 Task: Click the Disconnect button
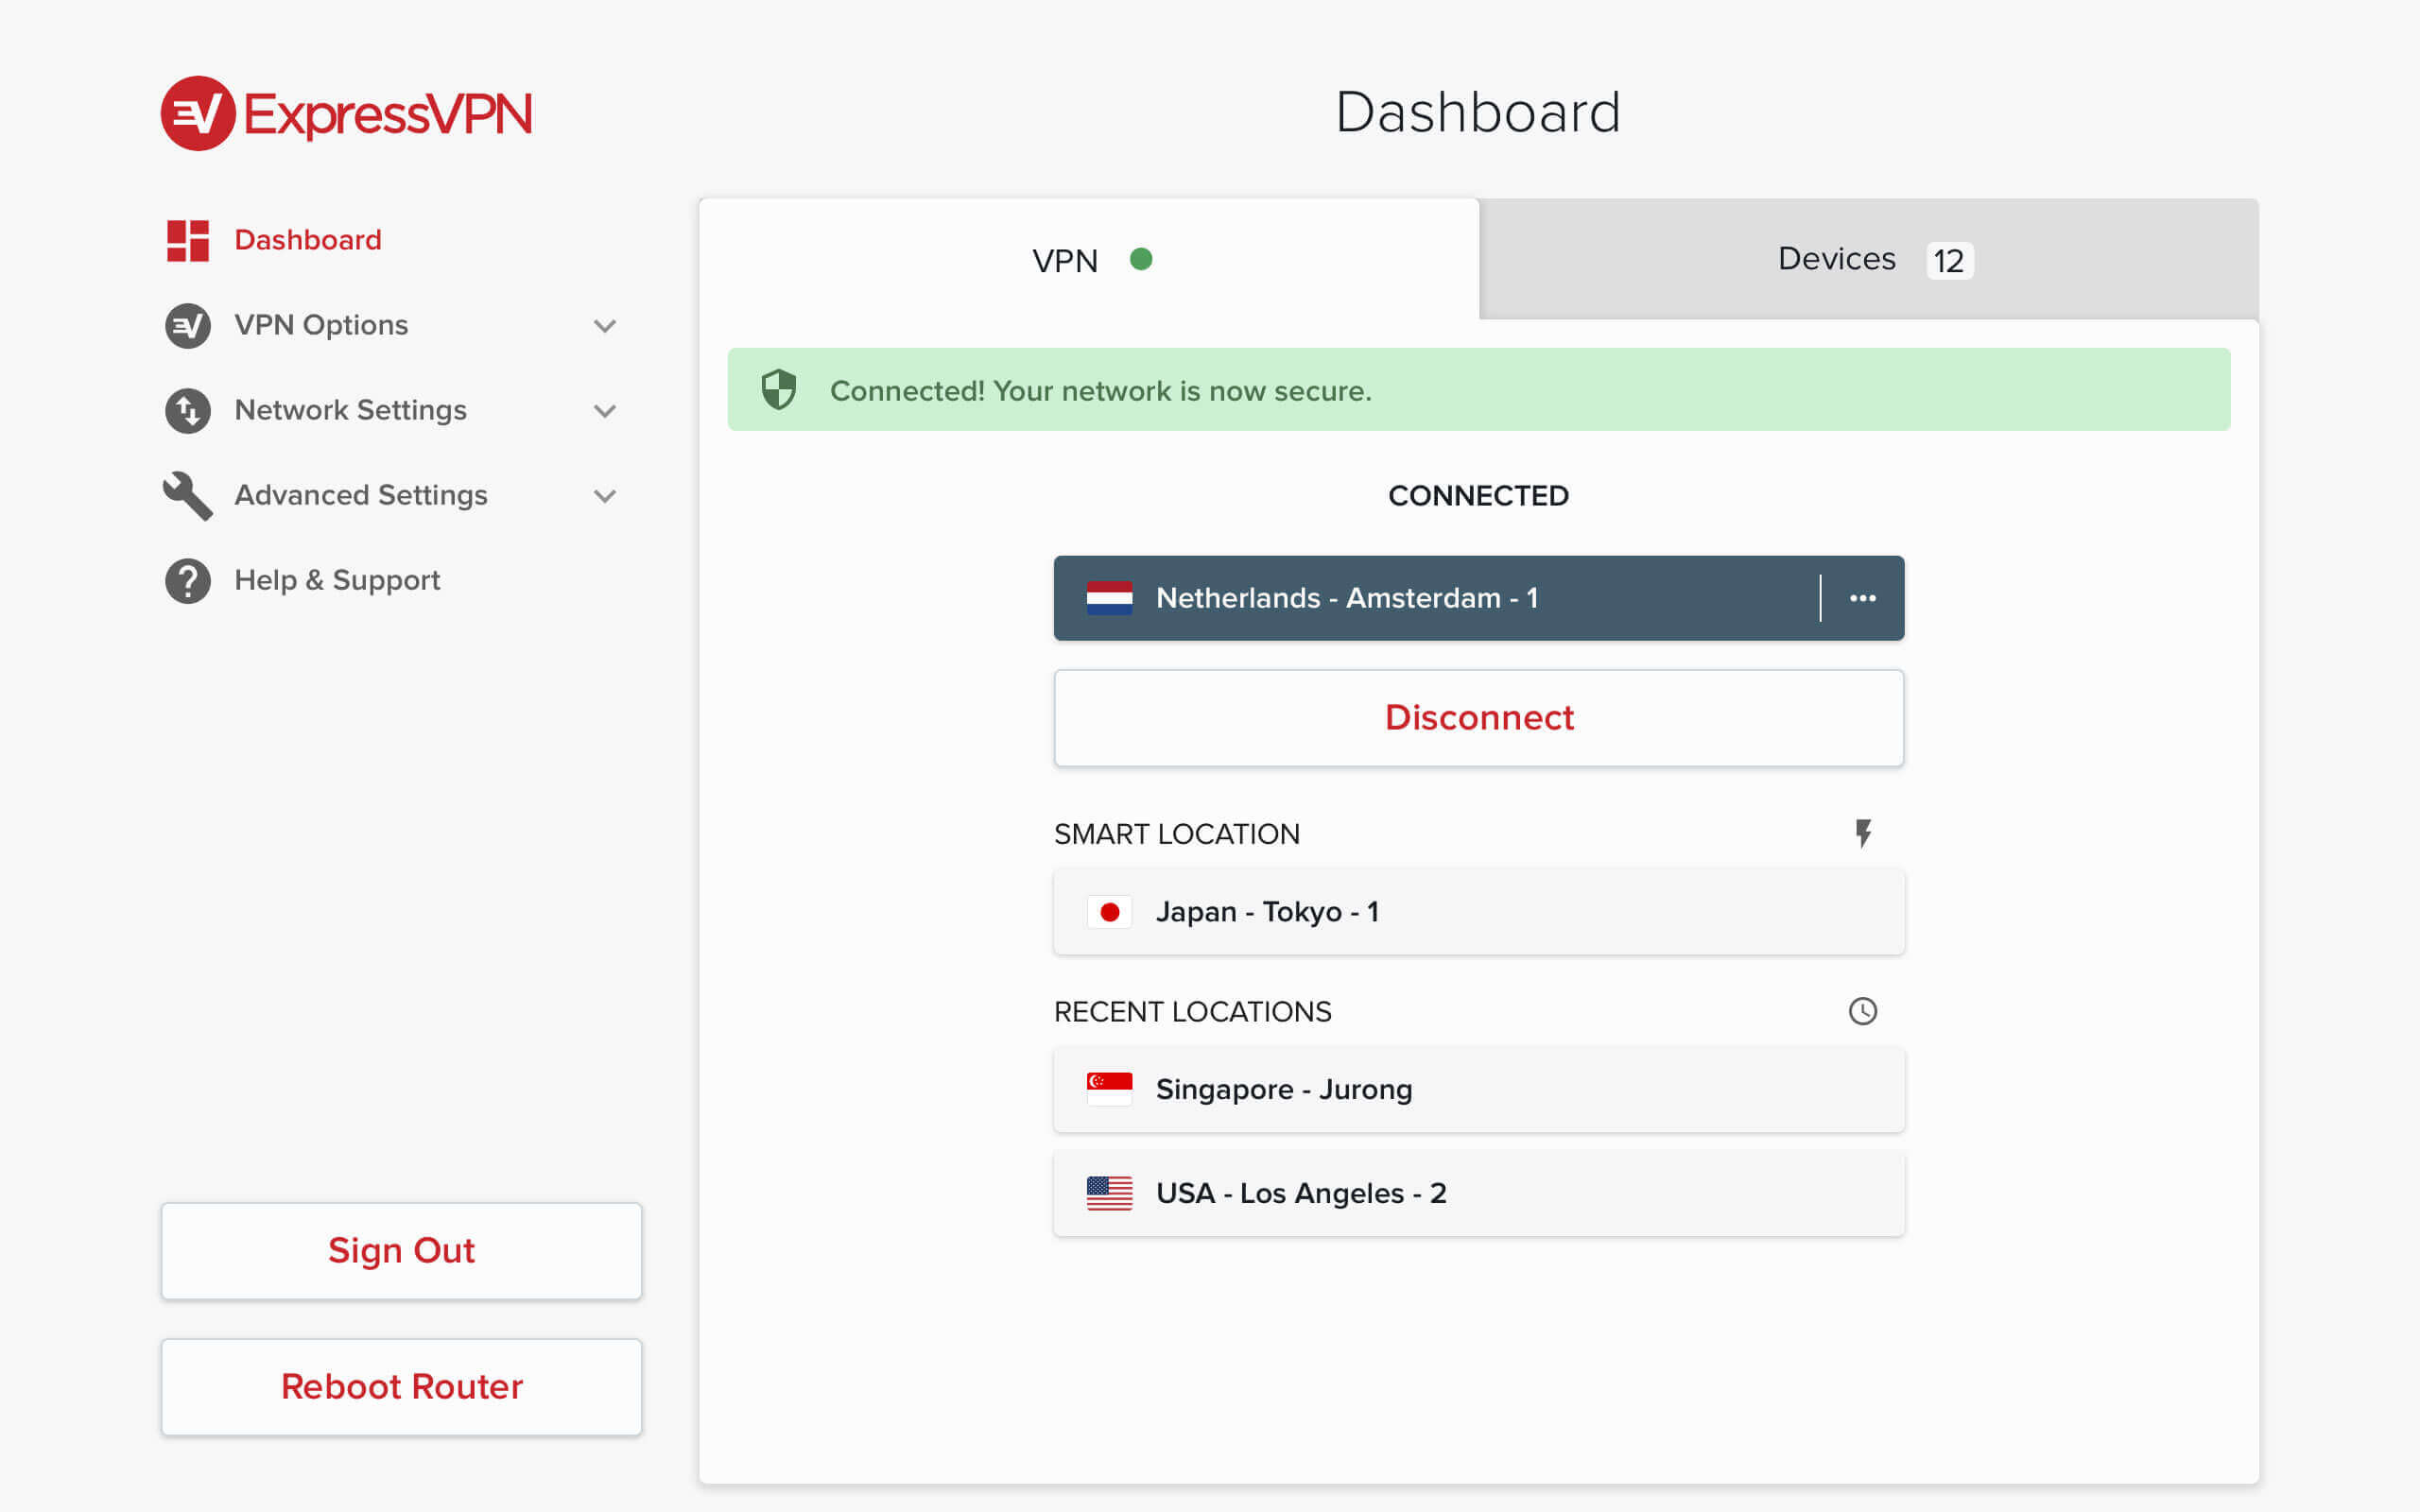pos(1479,716)
